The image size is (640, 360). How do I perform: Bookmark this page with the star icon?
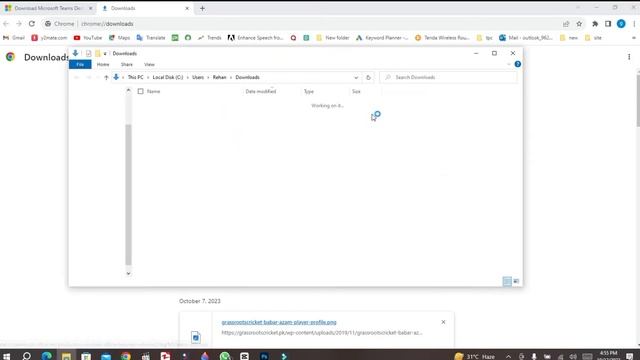point(579,24)
